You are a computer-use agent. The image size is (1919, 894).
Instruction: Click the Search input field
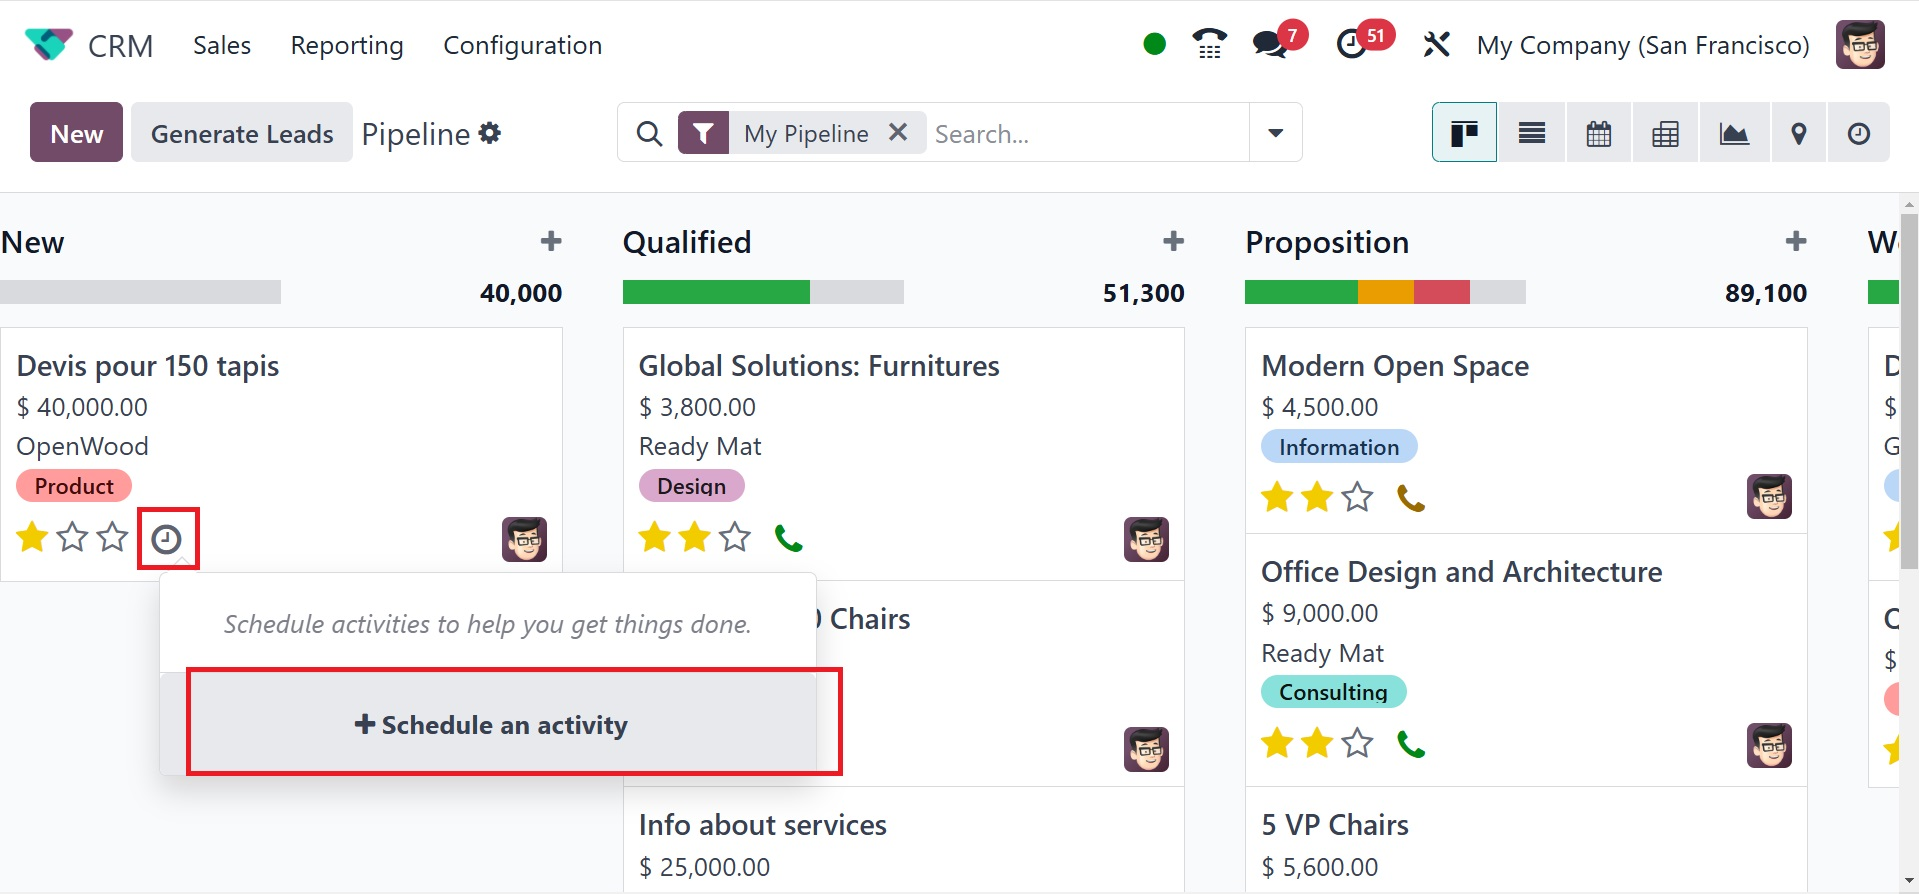(1085, 133)
